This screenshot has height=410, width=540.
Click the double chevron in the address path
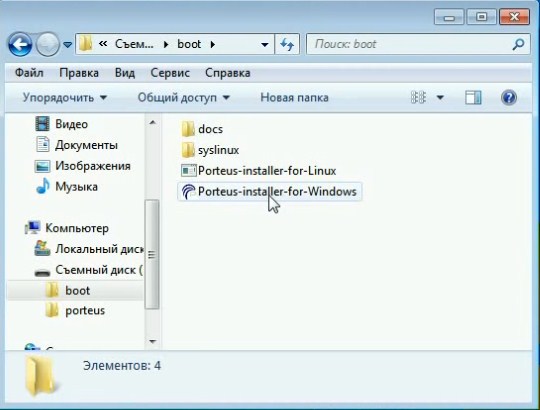(103, 44)
